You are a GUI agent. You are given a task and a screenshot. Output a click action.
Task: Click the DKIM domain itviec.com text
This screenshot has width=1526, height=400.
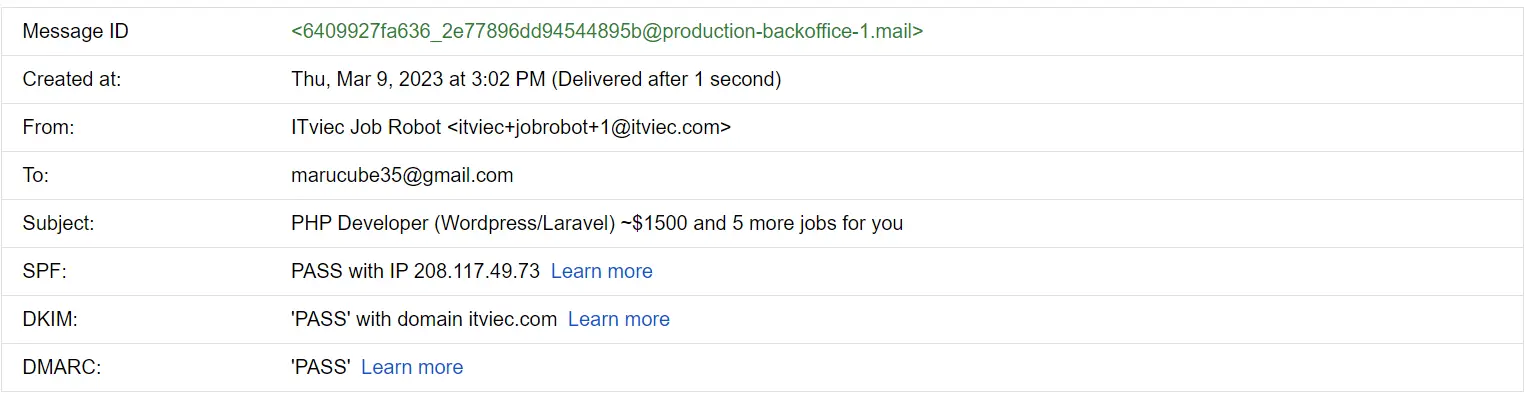(512, 319)
